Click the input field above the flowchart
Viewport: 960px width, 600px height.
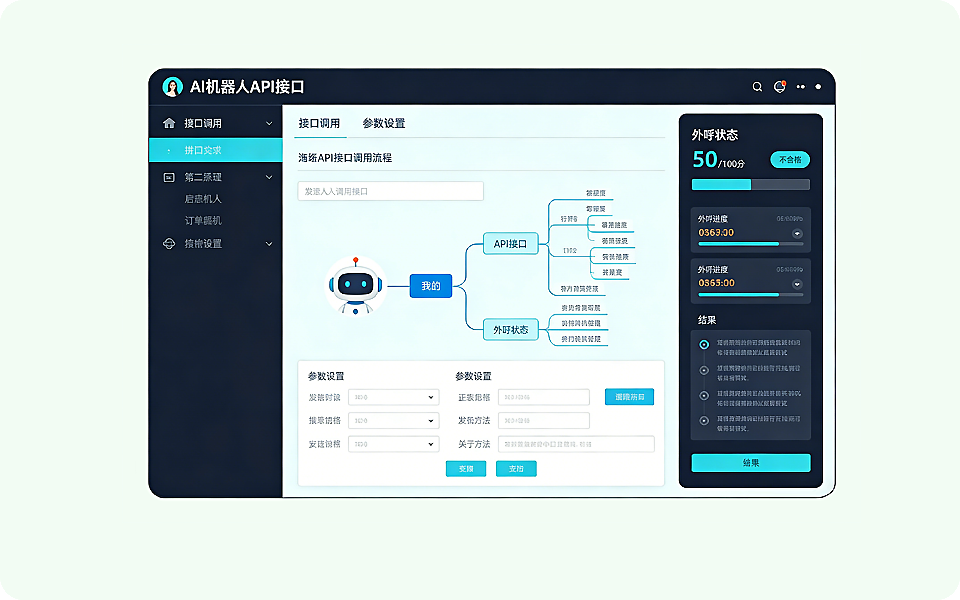(390, 191)
